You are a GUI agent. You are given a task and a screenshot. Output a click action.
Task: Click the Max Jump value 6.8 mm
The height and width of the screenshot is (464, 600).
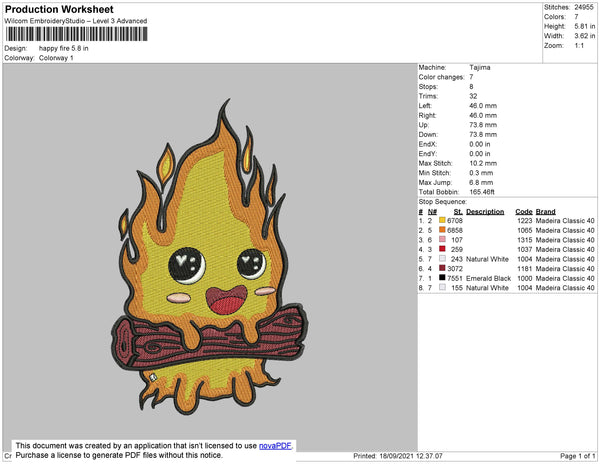click(x=481, y=182)
